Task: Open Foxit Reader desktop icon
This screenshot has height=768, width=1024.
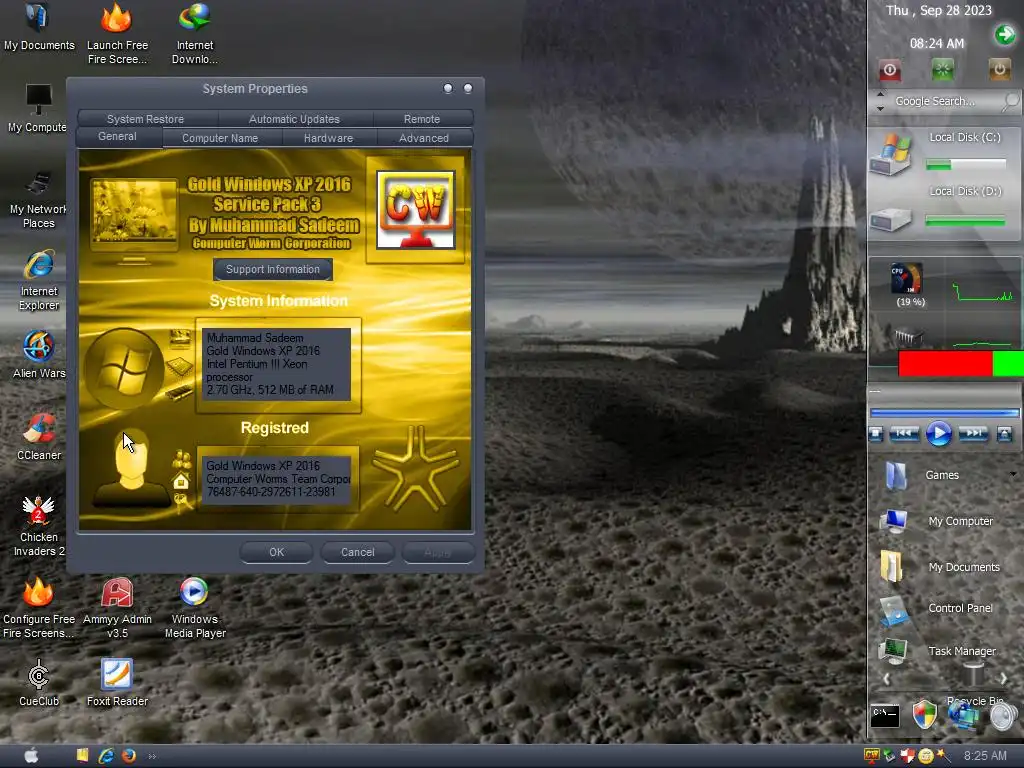Action: click(x=117, y=683)
